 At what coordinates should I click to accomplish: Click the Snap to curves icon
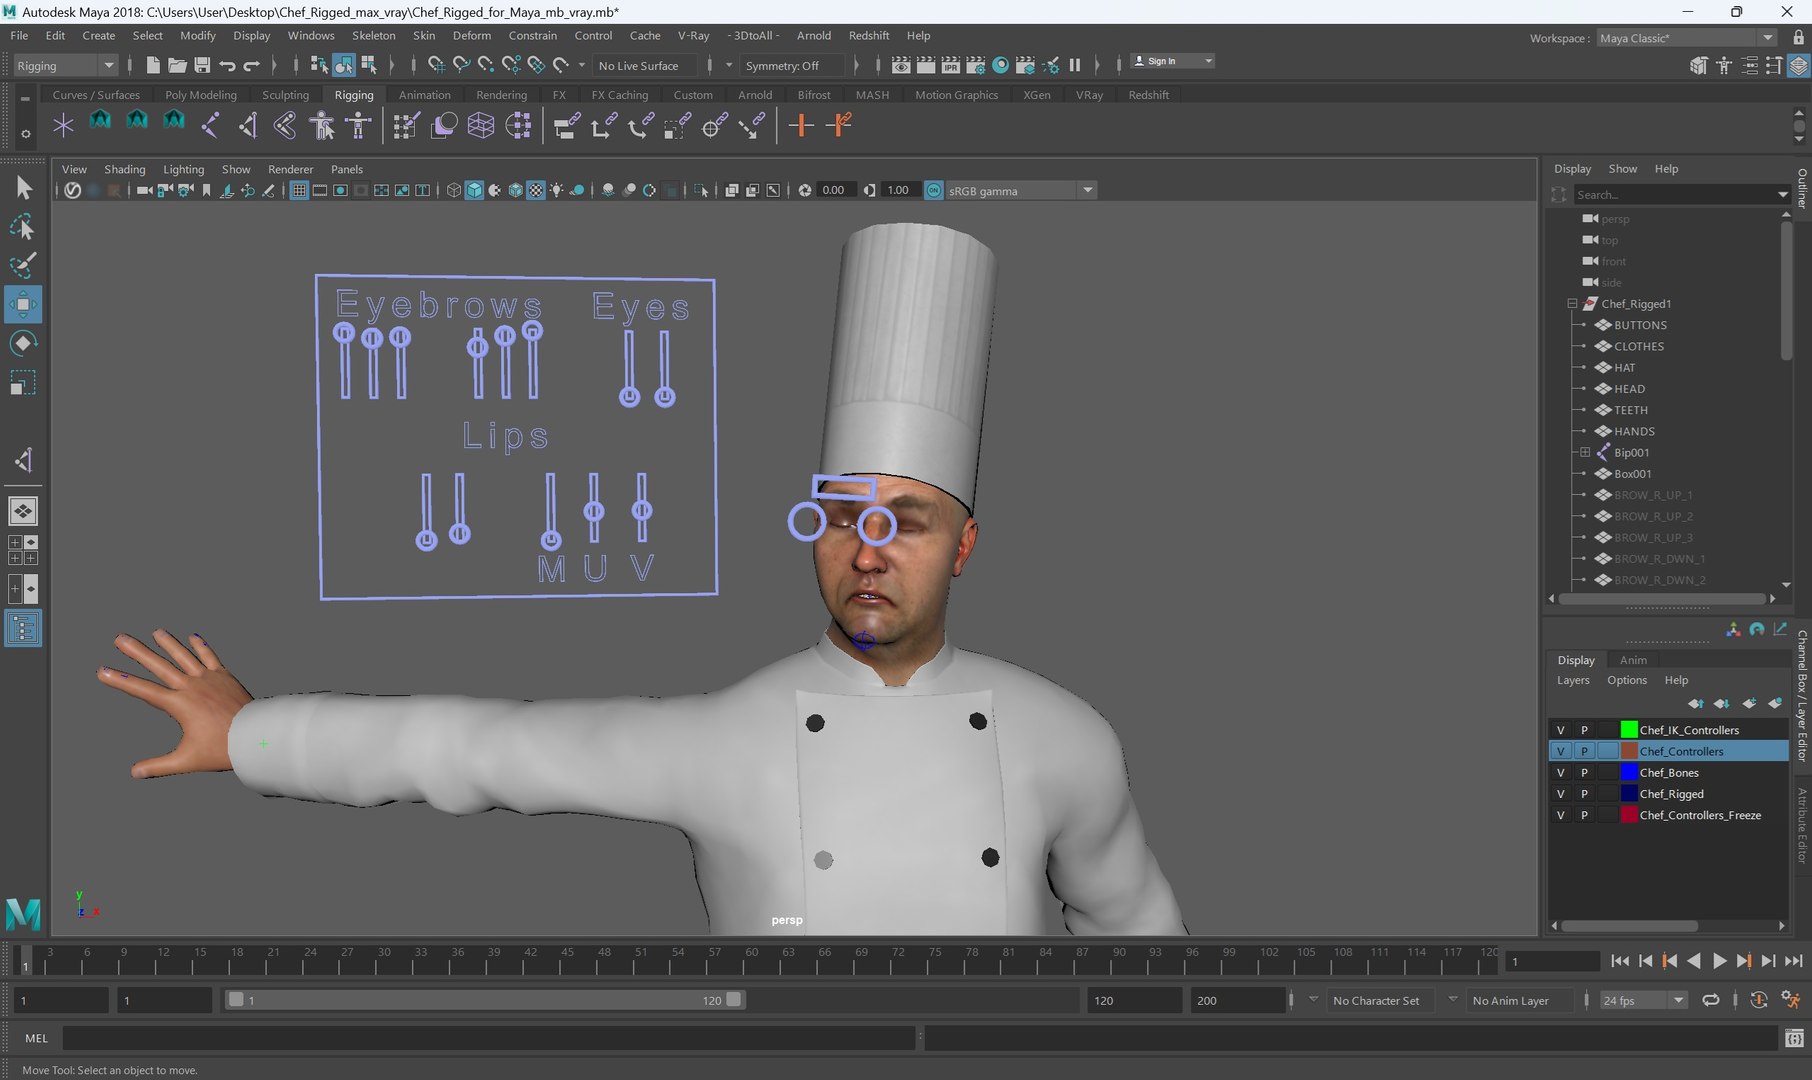461,65
